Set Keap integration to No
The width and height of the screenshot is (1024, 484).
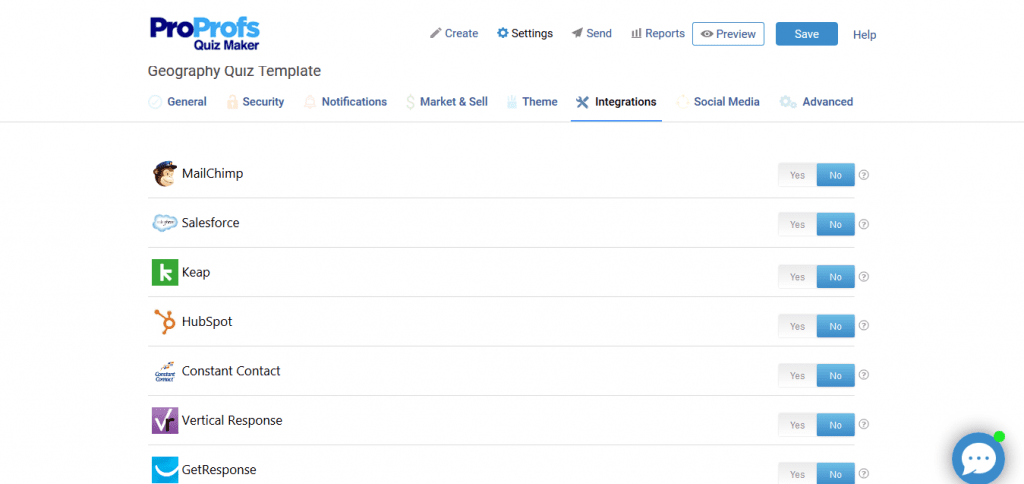coord(835,276)
